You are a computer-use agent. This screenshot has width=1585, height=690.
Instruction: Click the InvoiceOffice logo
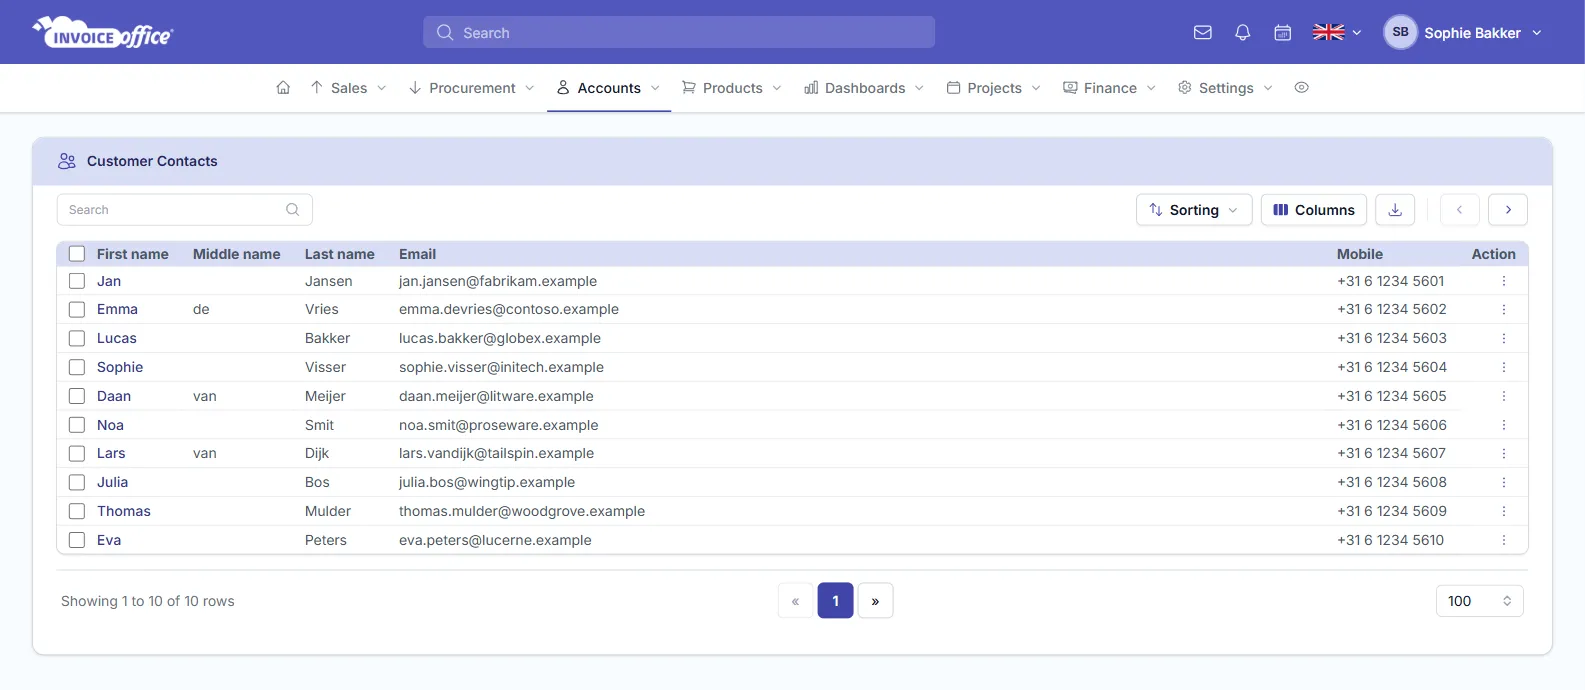point(103,32)
